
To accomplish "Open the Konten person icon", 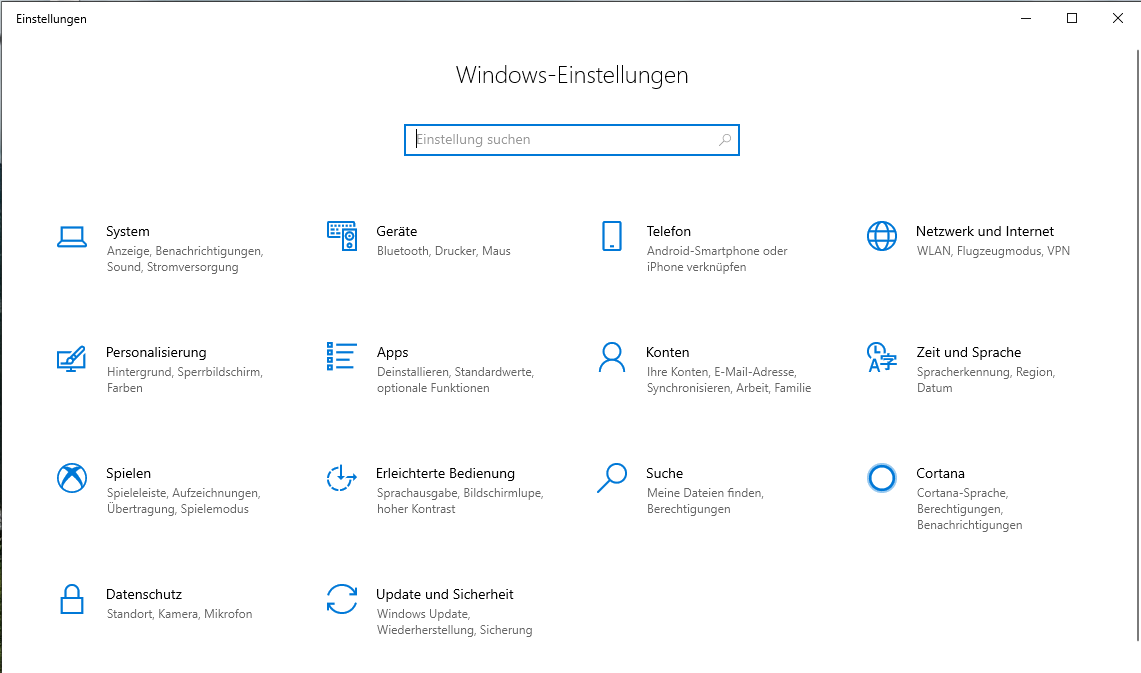I will 612,357.
